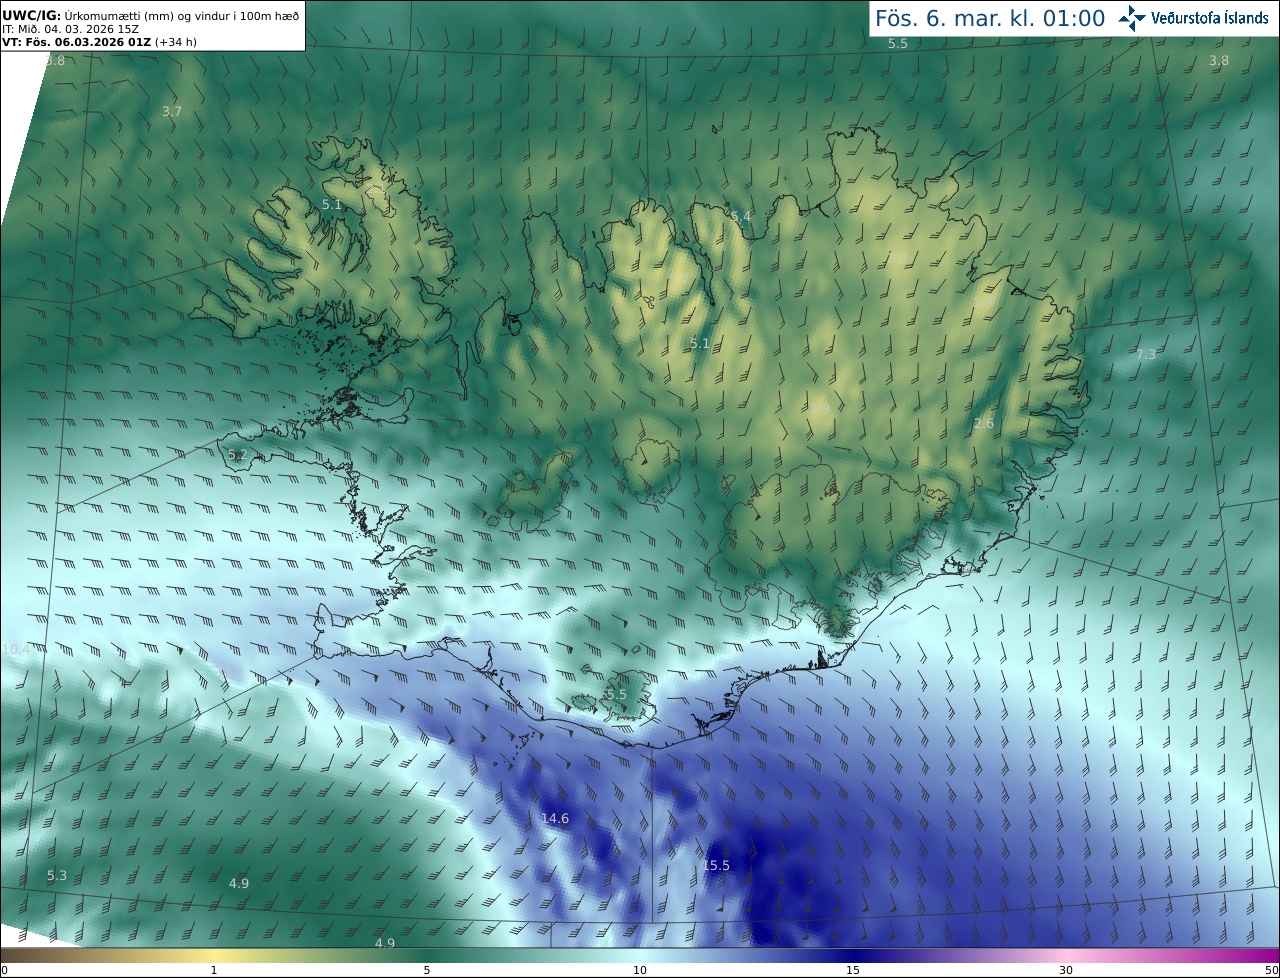1280x978 pixels.
Task: Click the 5.5 value on the south coast glacier
Action: (617, 694)
